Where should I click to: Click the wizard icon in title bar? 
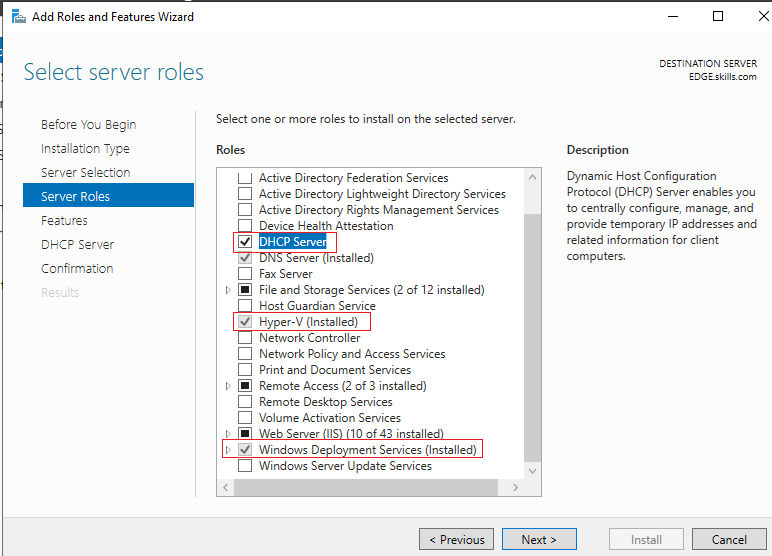click(x=18, y=17)
